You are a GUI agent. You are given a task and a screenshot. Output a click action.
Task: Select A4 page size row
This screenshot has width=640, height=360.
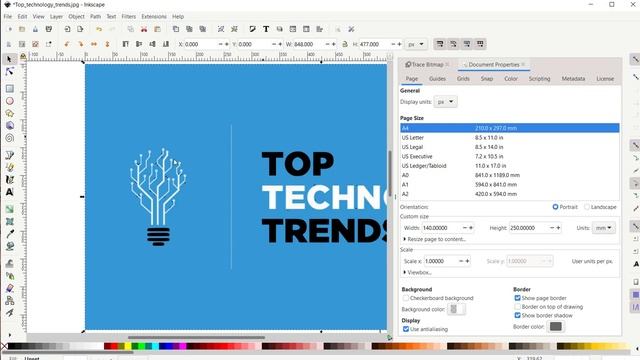point(509,128)
